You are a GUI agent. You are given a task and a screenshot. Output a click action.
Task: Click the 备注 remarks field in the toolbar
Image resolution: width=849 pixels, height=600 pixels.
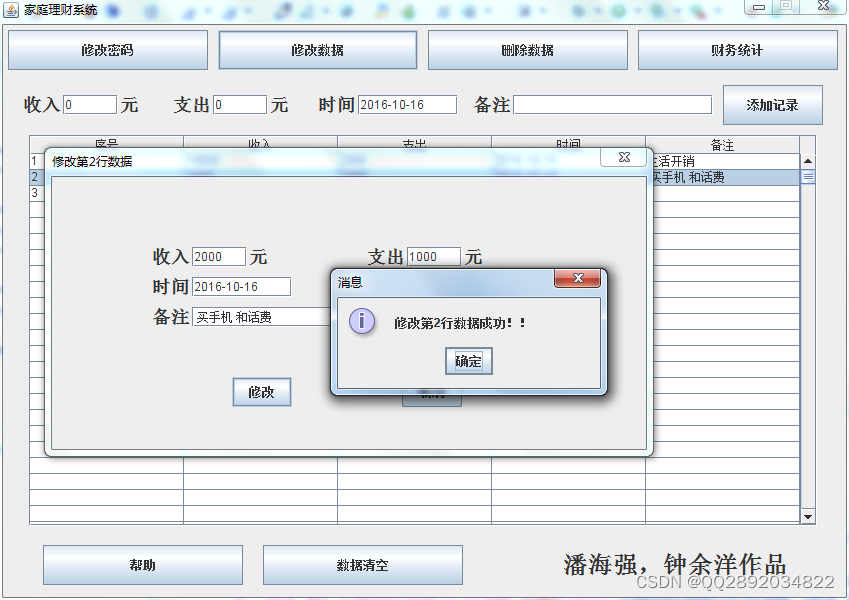610,104
